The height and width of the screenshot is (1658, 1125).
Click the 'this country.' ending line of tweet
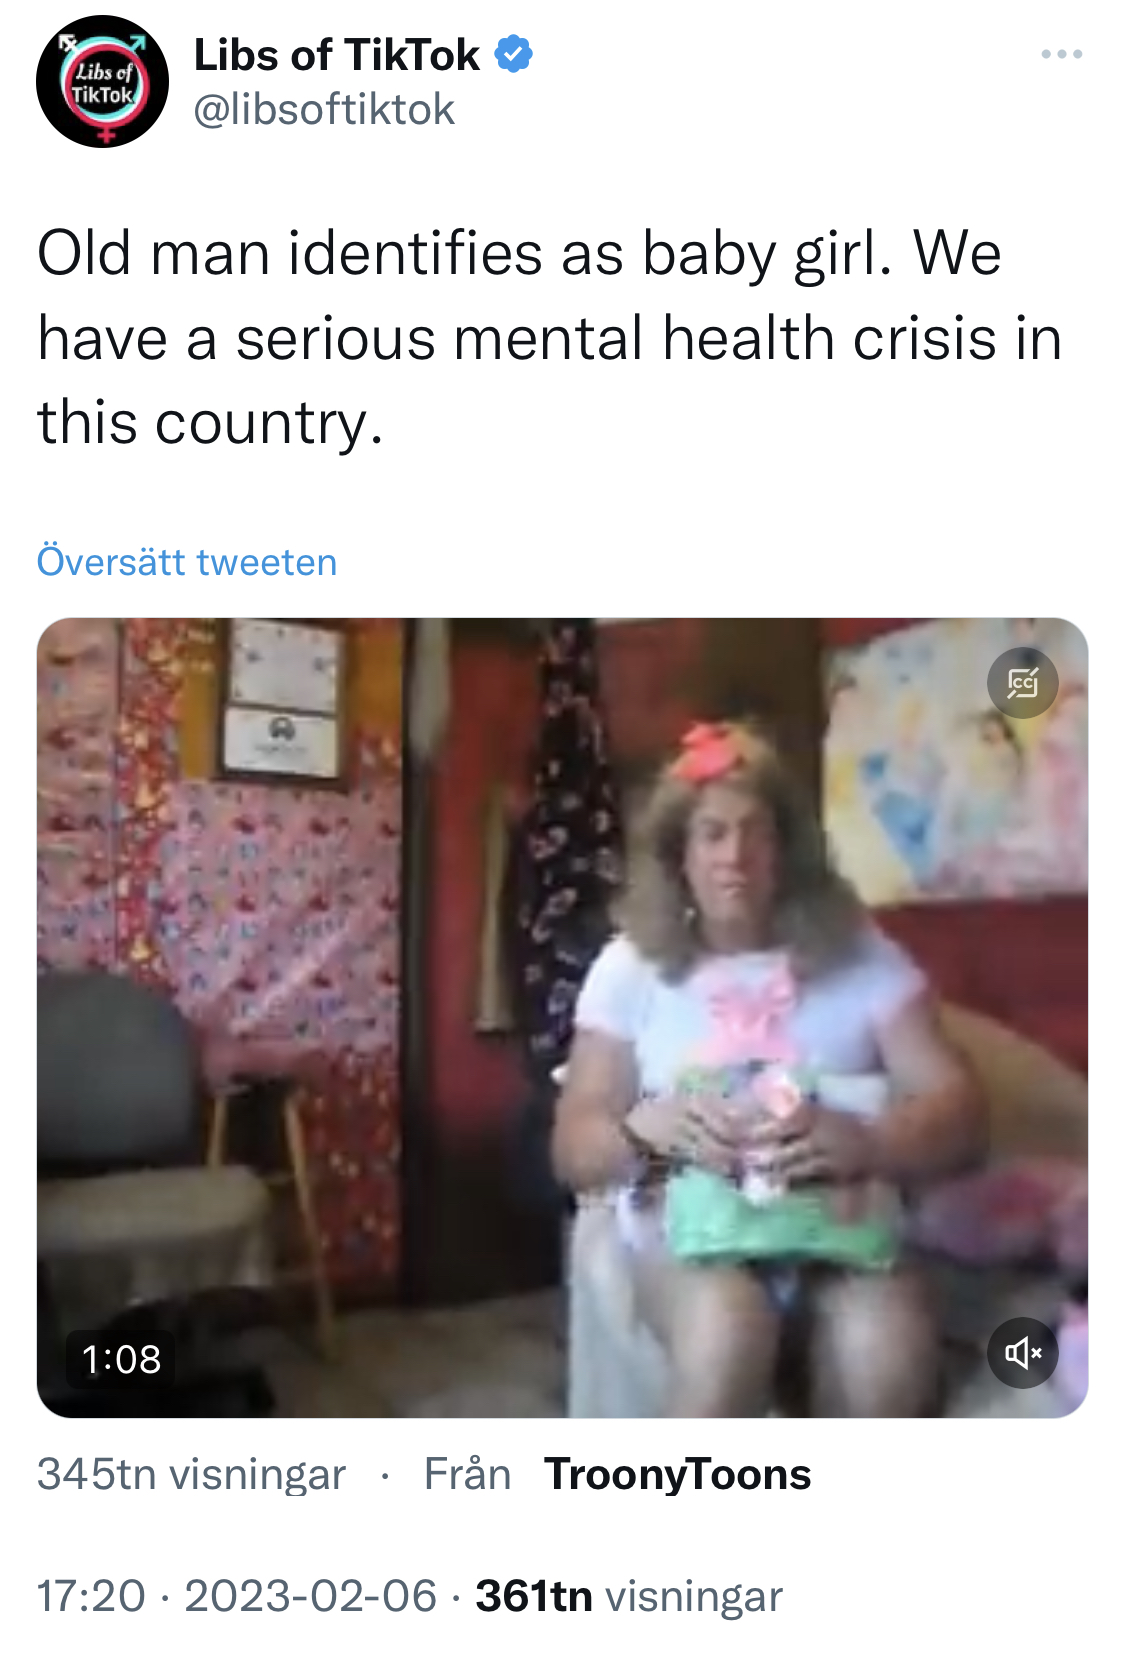coord(210,423)
